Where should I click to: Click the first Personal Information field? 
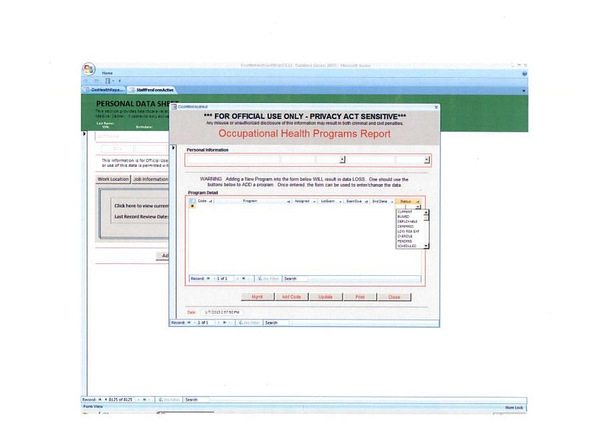(x=233, y=160)
